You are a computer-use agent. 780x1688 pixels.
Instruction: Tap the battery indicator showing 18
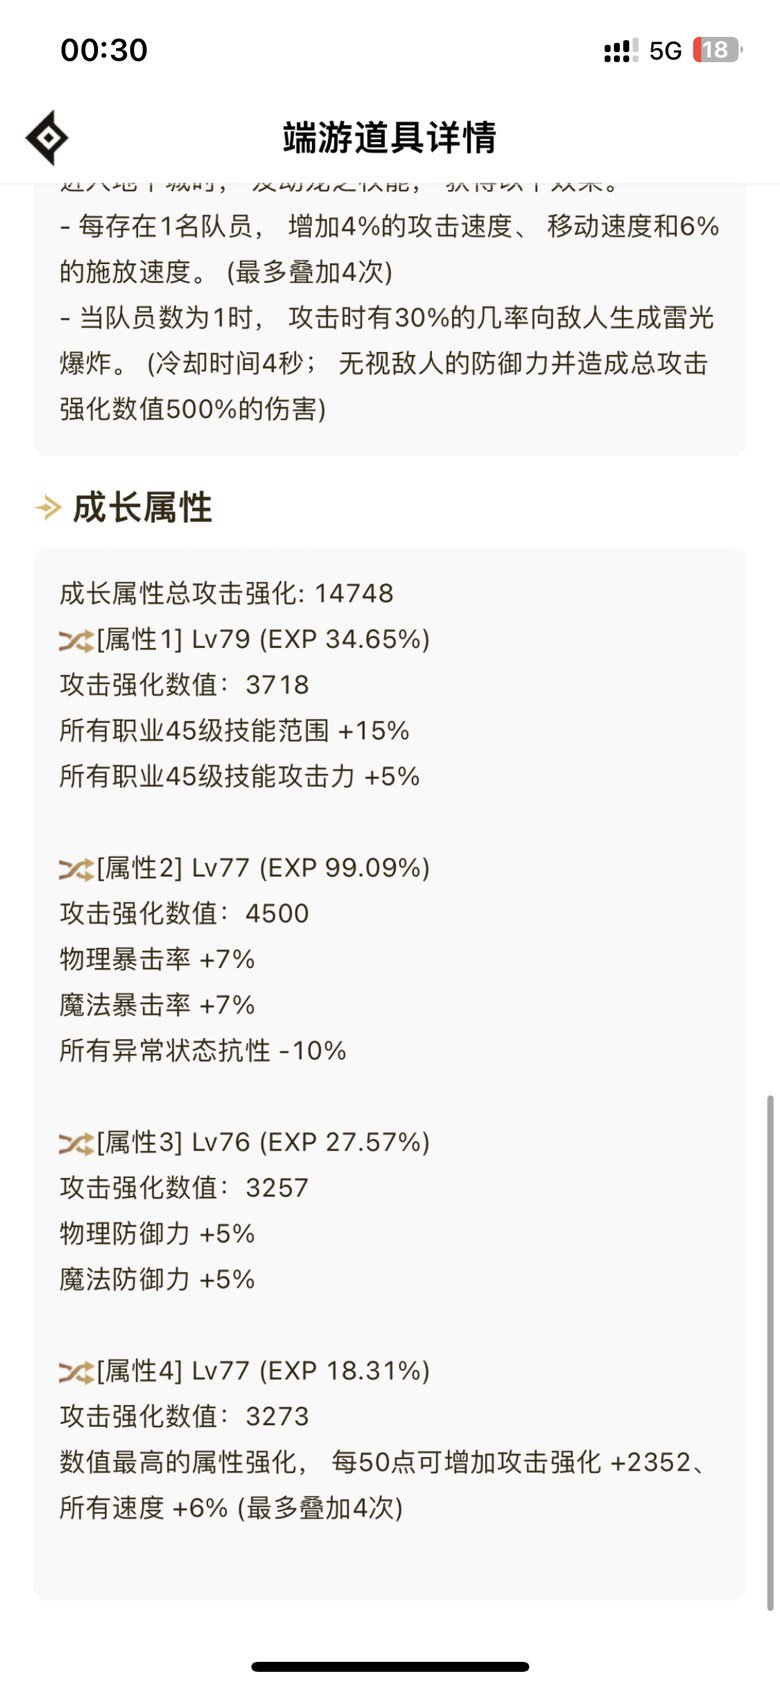point(718,50)
